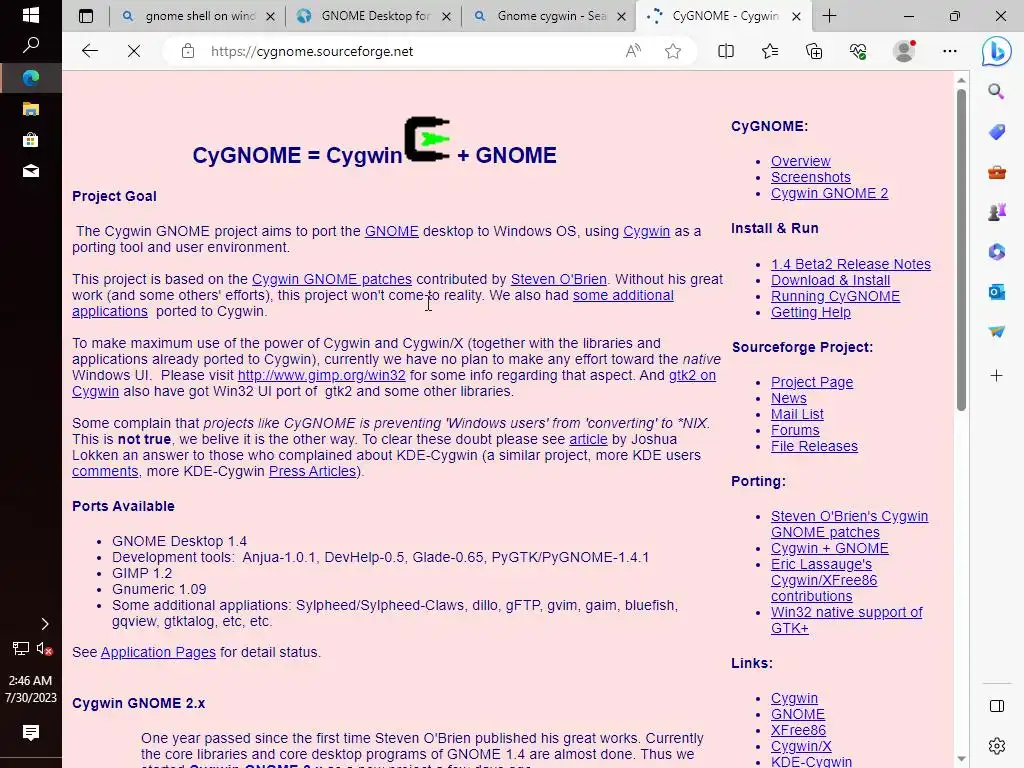
Task: Open the Overview link
Action: coord(800,161)
